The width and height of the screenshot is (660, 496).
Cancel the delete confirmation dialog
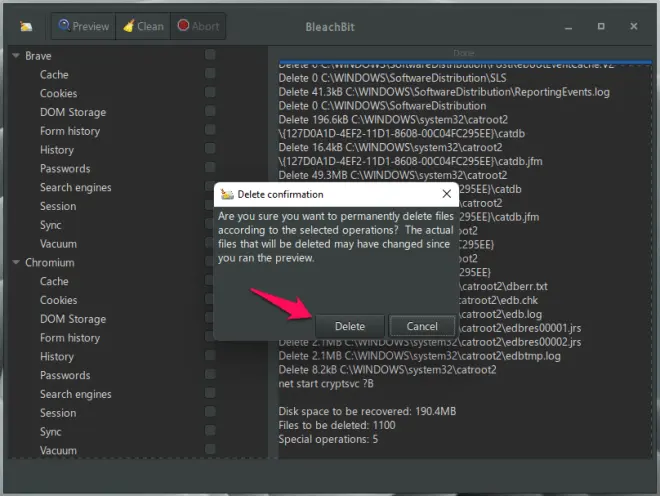pyautogui.click(x=422, y=326)
